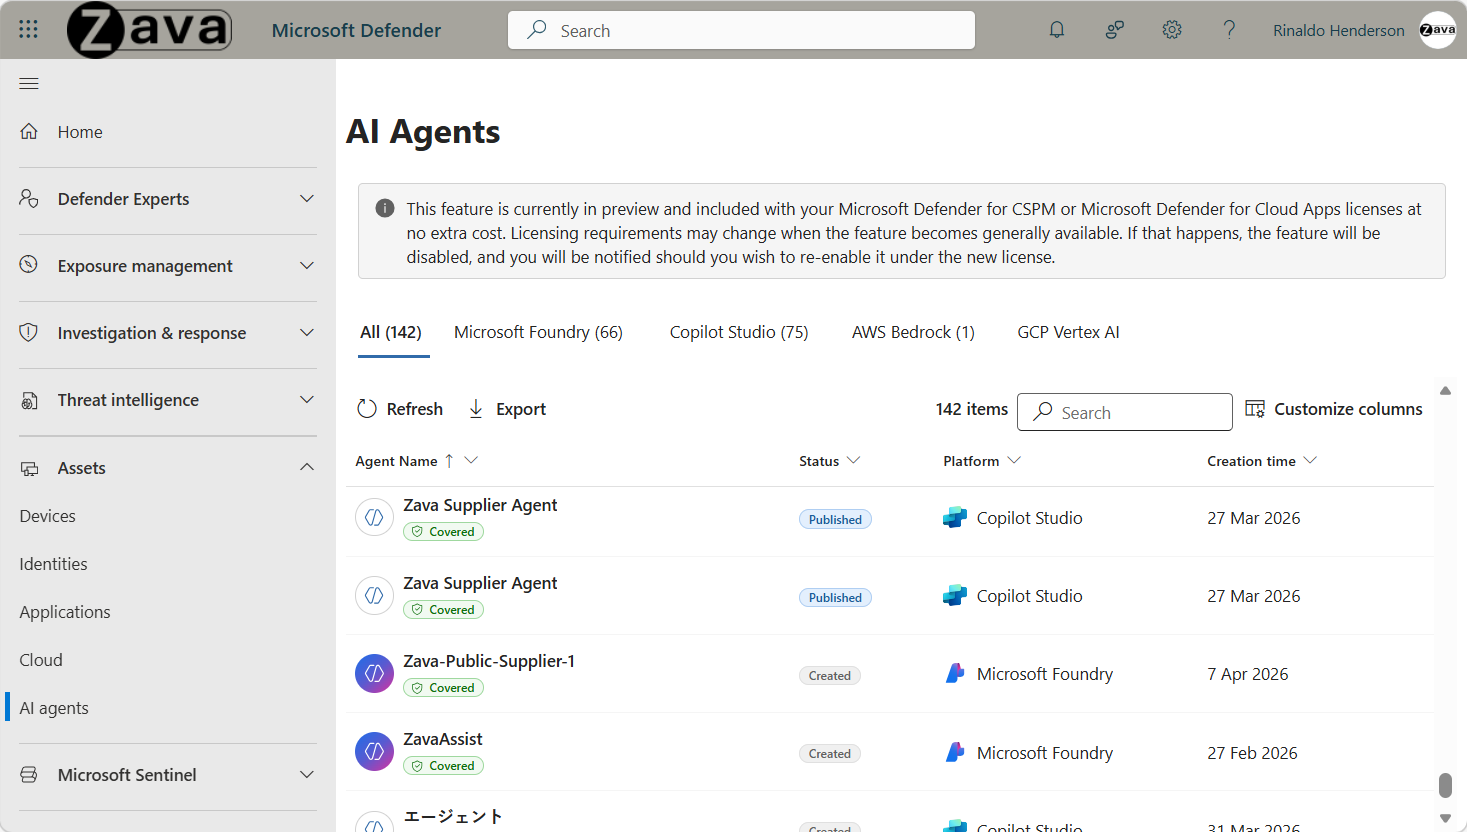Open the Status column dropdown chevron
The width and height of the screenshot is (1467, 832).
click(x=853, y=460)
